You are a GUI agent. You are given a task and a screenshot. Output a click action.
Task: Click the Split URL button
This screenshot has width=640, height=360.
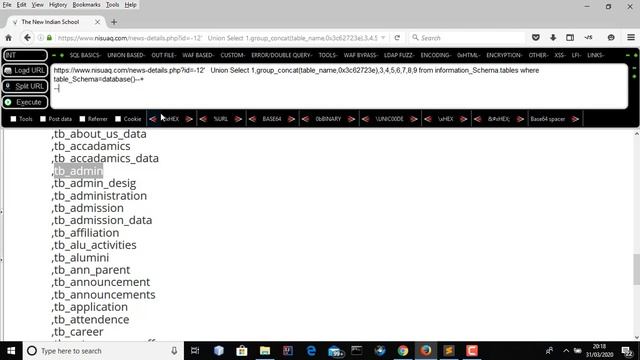coord(25,86)
